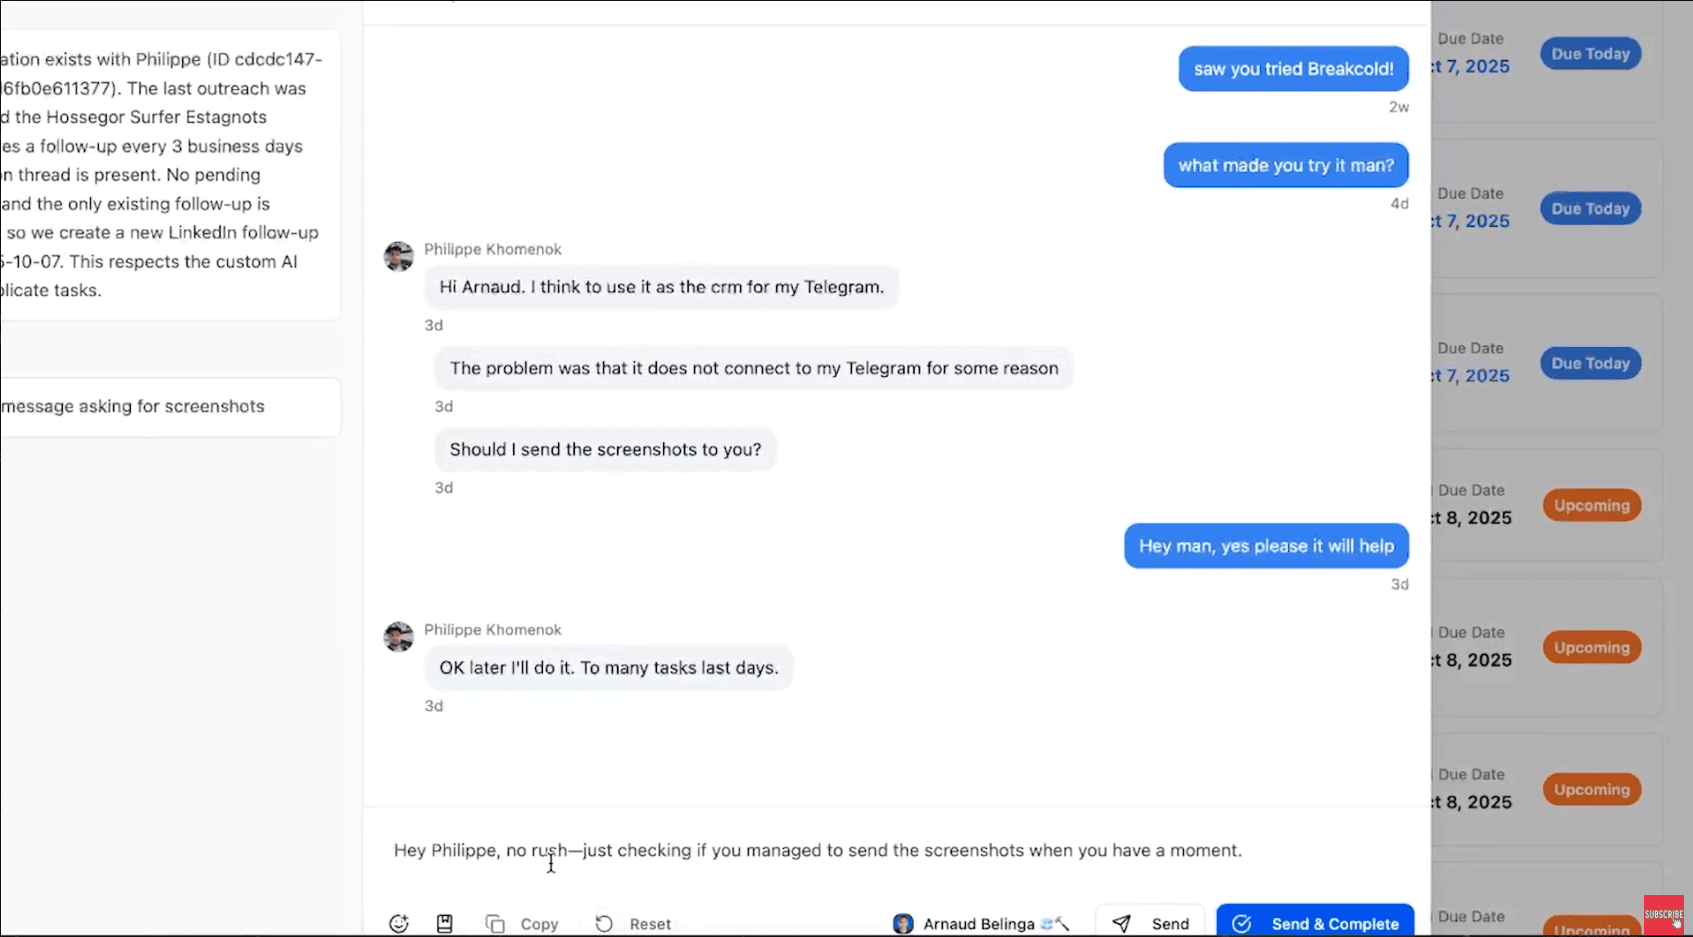Click the Copy icon next to Copy label
The height and width of the screenshot is (937, 1693).
(x=496, y=923)
